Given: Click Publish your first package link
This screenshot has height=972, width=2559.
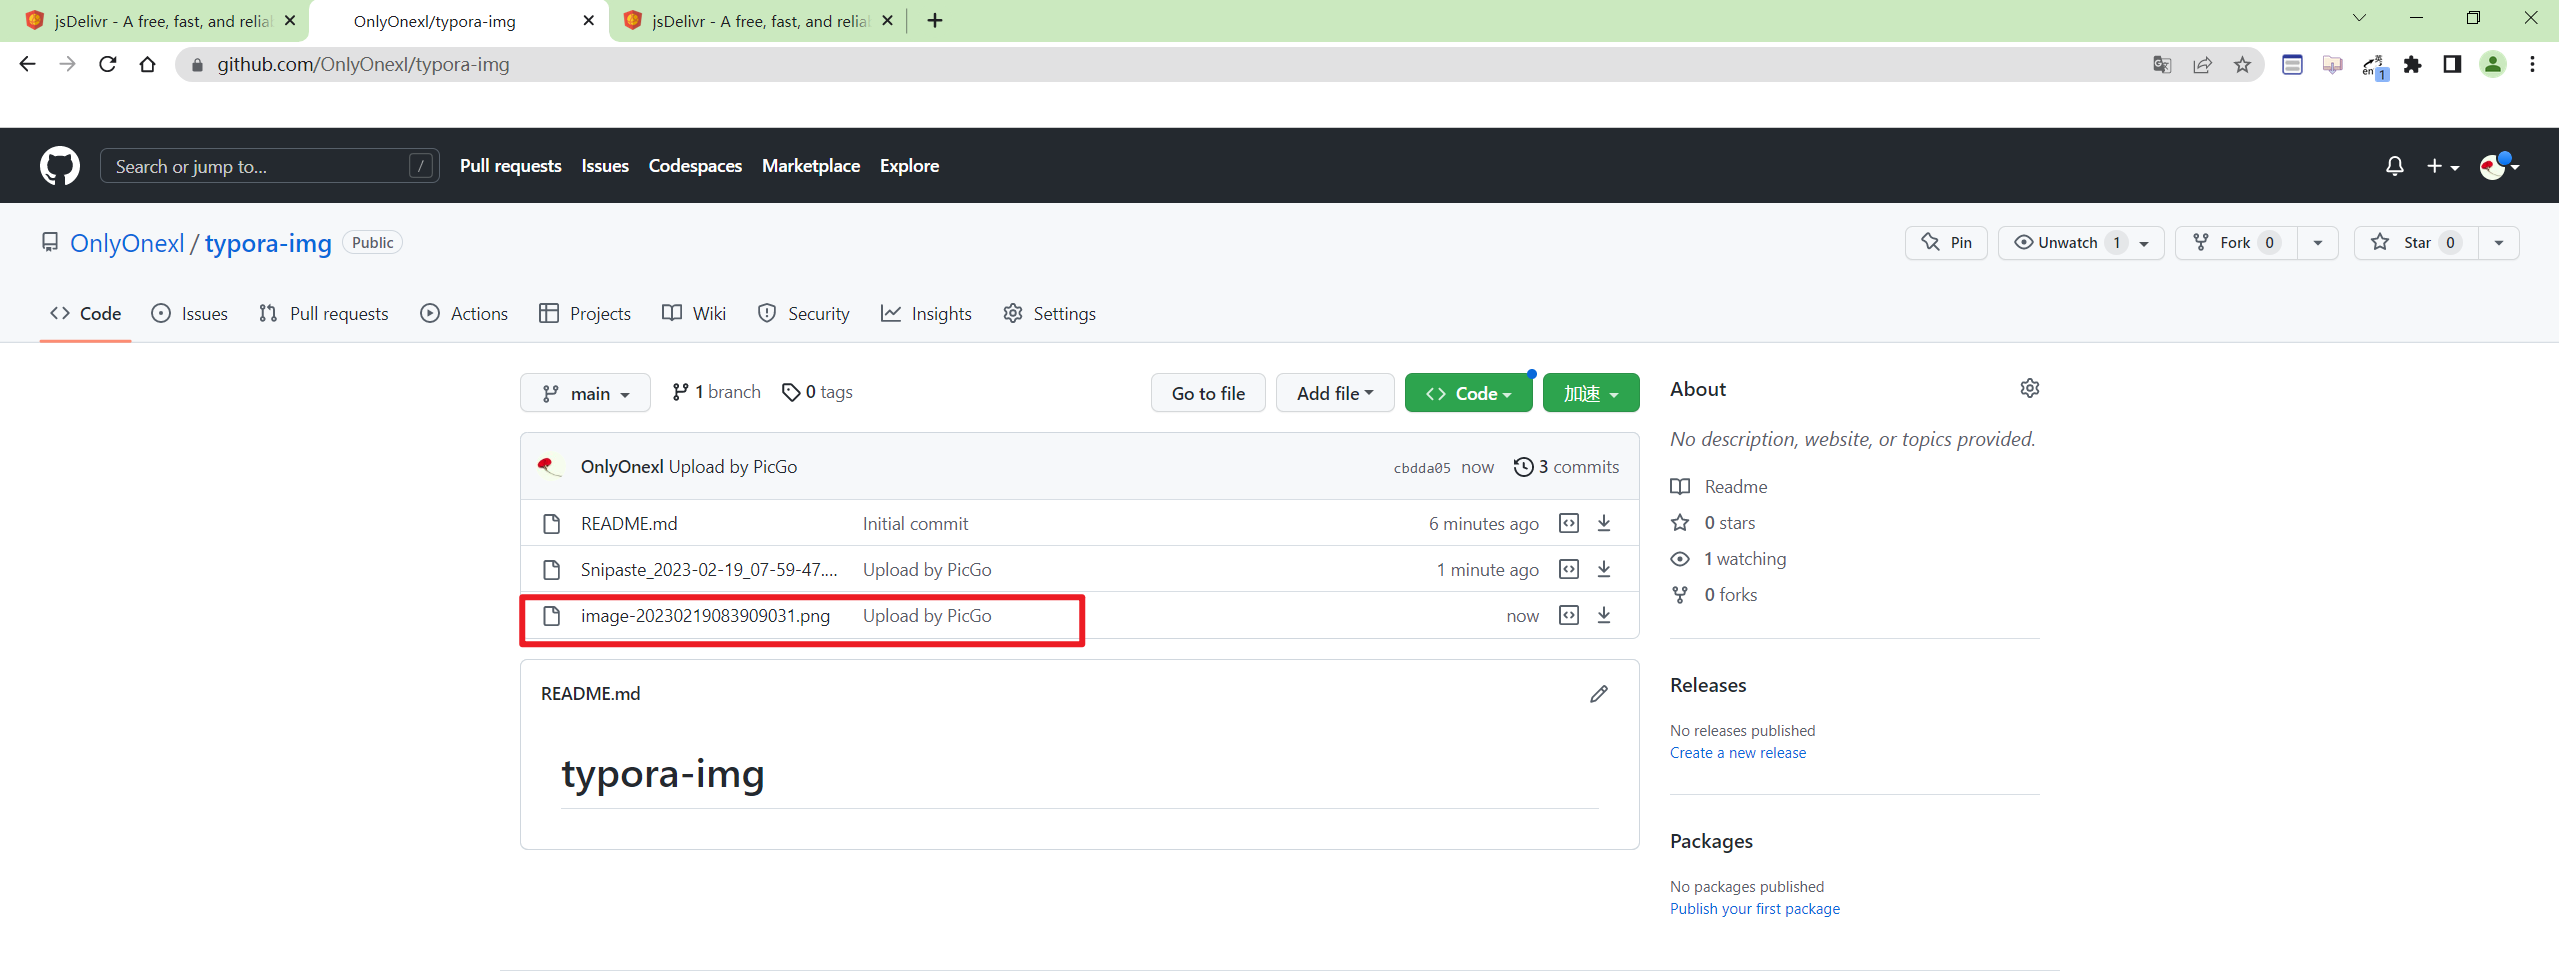Looking at the screenshot, I should coord(1754,909).
